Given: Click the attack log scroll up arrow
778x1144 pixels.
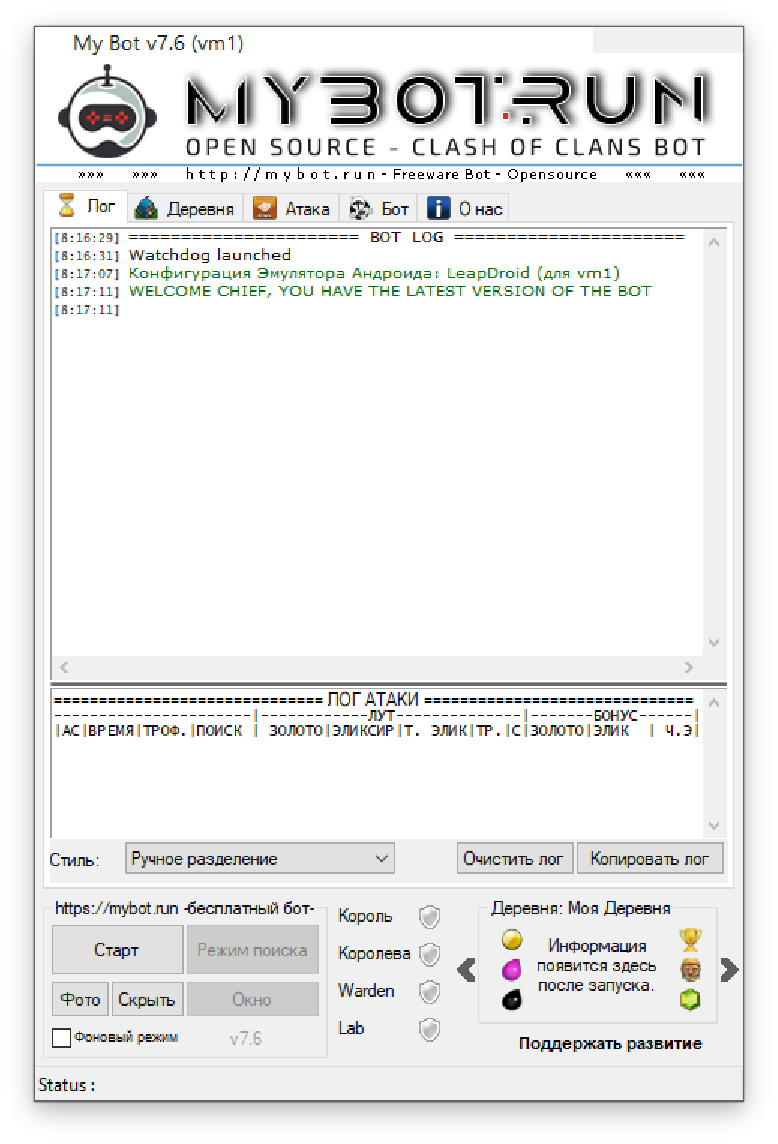Looking at the screenshot, I should [x=714, y=703].
